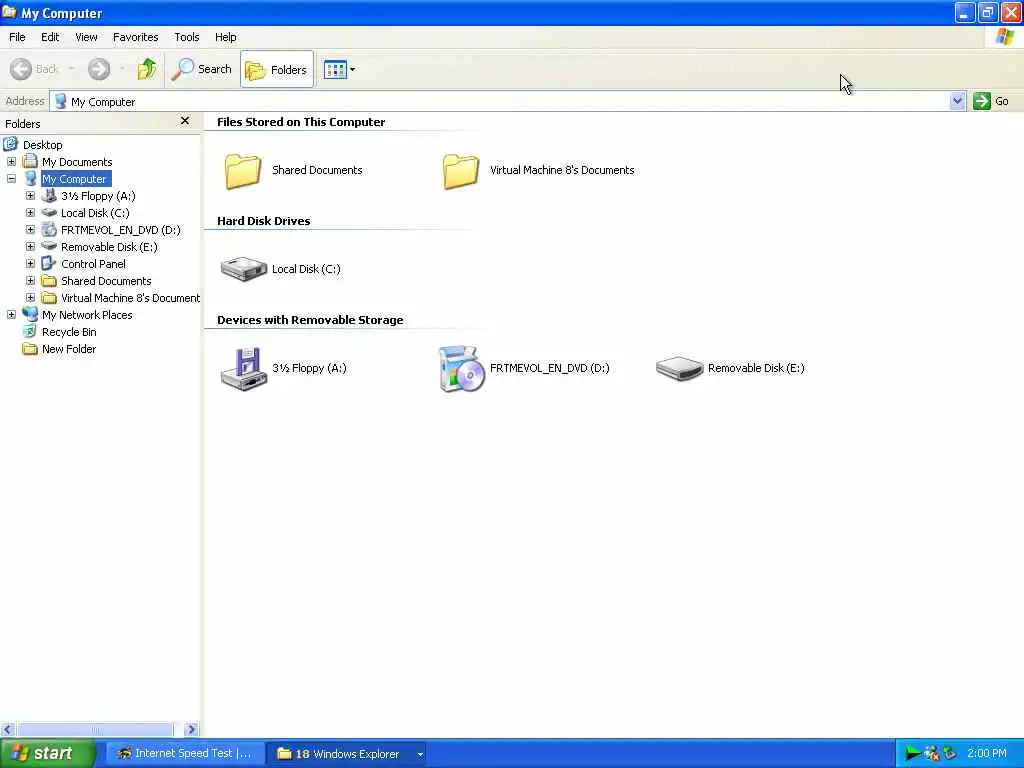The height and width of the screenshot is (768, 1024).
Task: Select Shared Documents in folder tree
Action: (x=106, y=281)
